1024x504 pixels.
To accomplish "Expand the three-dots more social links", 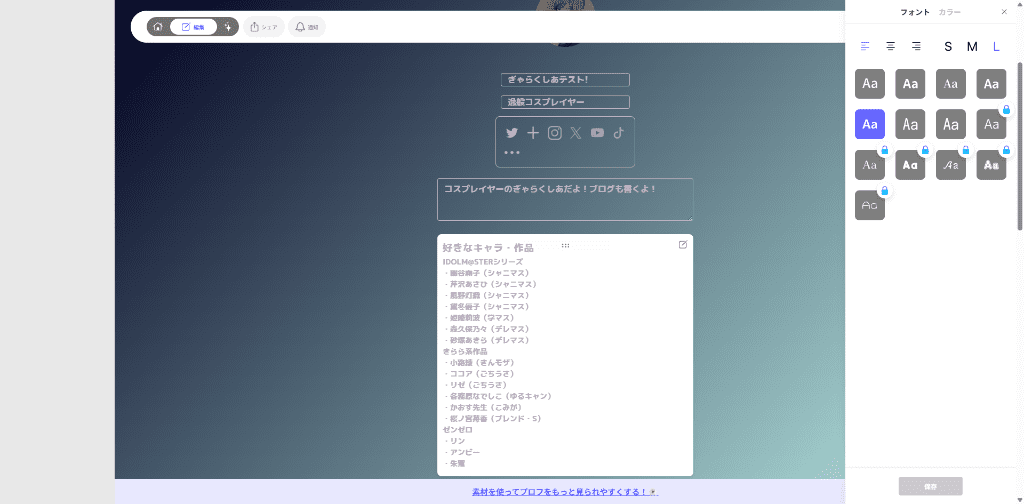I will click(512, 153).
